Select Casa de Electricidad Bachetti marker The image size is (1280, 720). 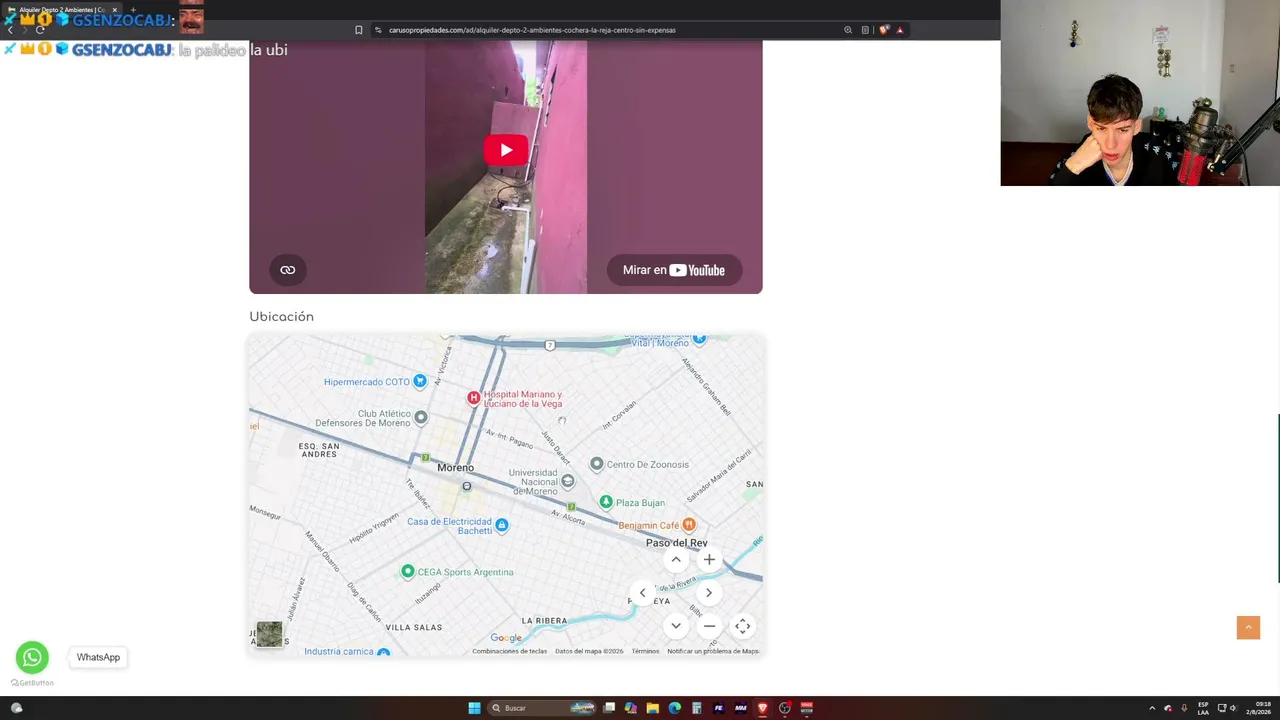(x=502, y=525)
